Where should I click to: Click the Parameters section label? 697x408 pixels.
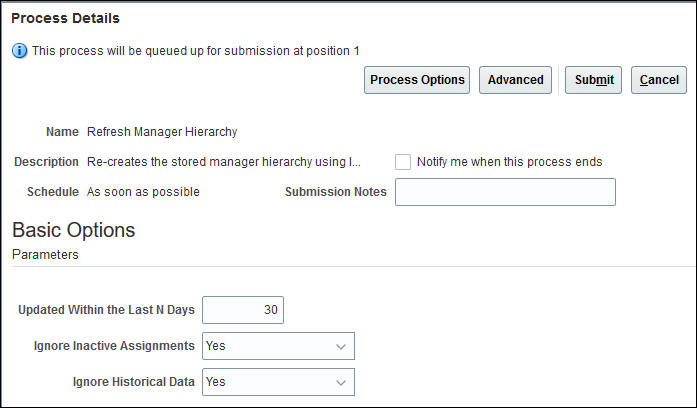click(x=45, y=255)
